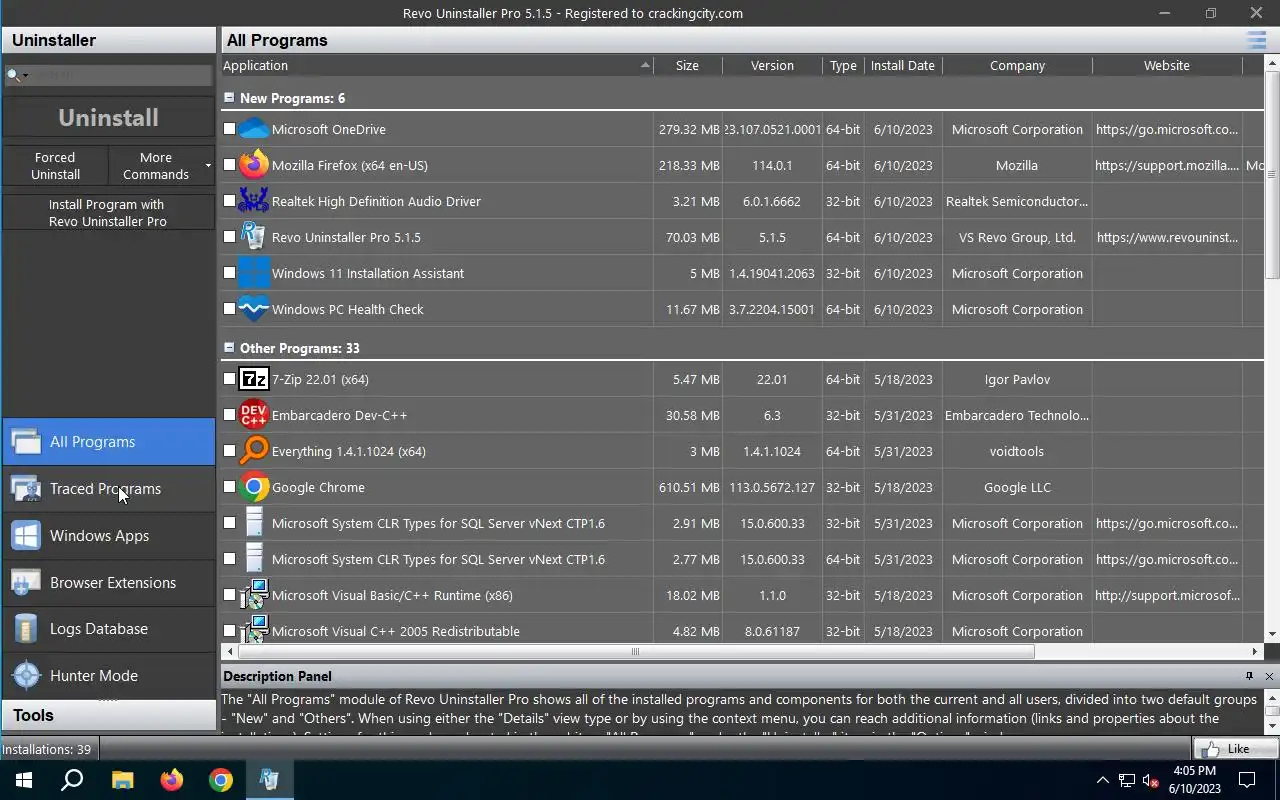This screenshot has width=1280, height=800.
Task: Click the 7-Zip program icon
Action: [254, 379]
